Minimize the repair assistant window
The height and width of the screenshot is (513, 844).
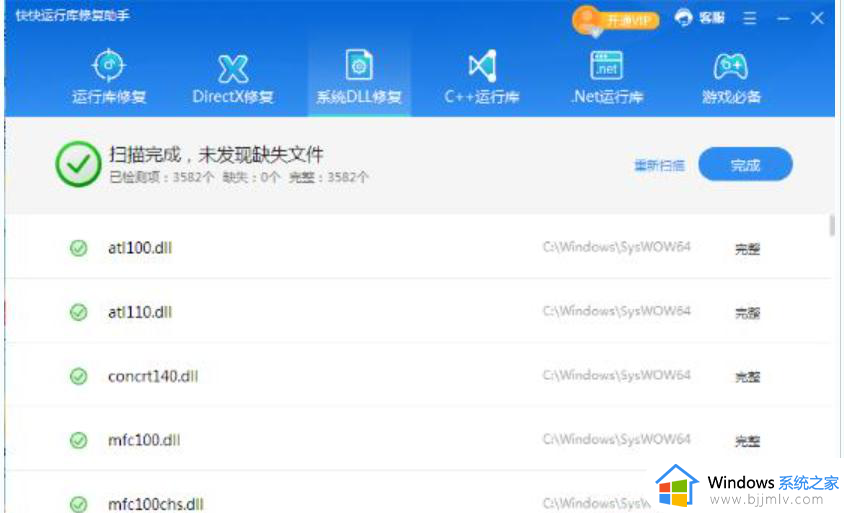tap(784, 19)
